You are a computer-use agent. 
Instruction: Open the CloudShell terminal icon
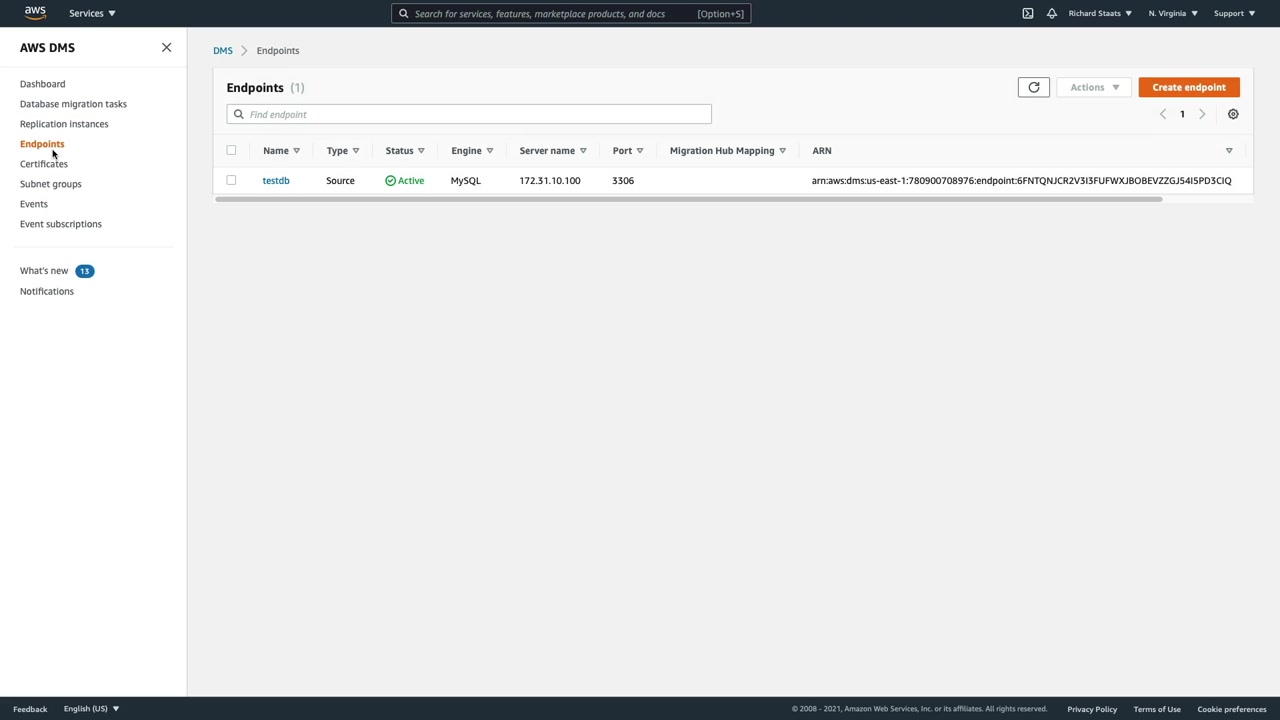click(x=1027, y=13)
